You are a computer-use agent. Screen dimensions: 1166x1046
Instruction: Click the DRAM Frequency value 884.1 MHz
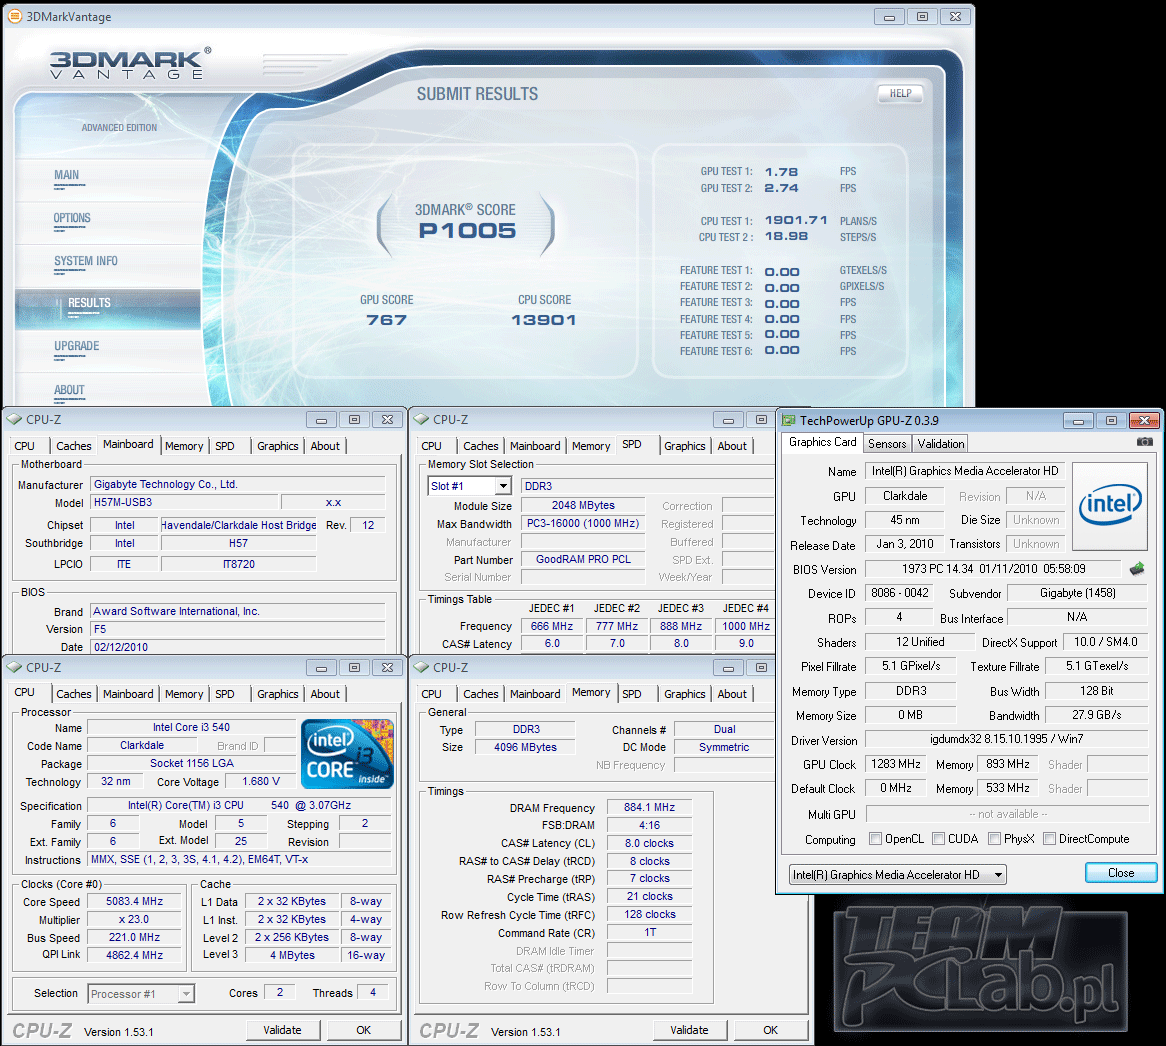649,807
